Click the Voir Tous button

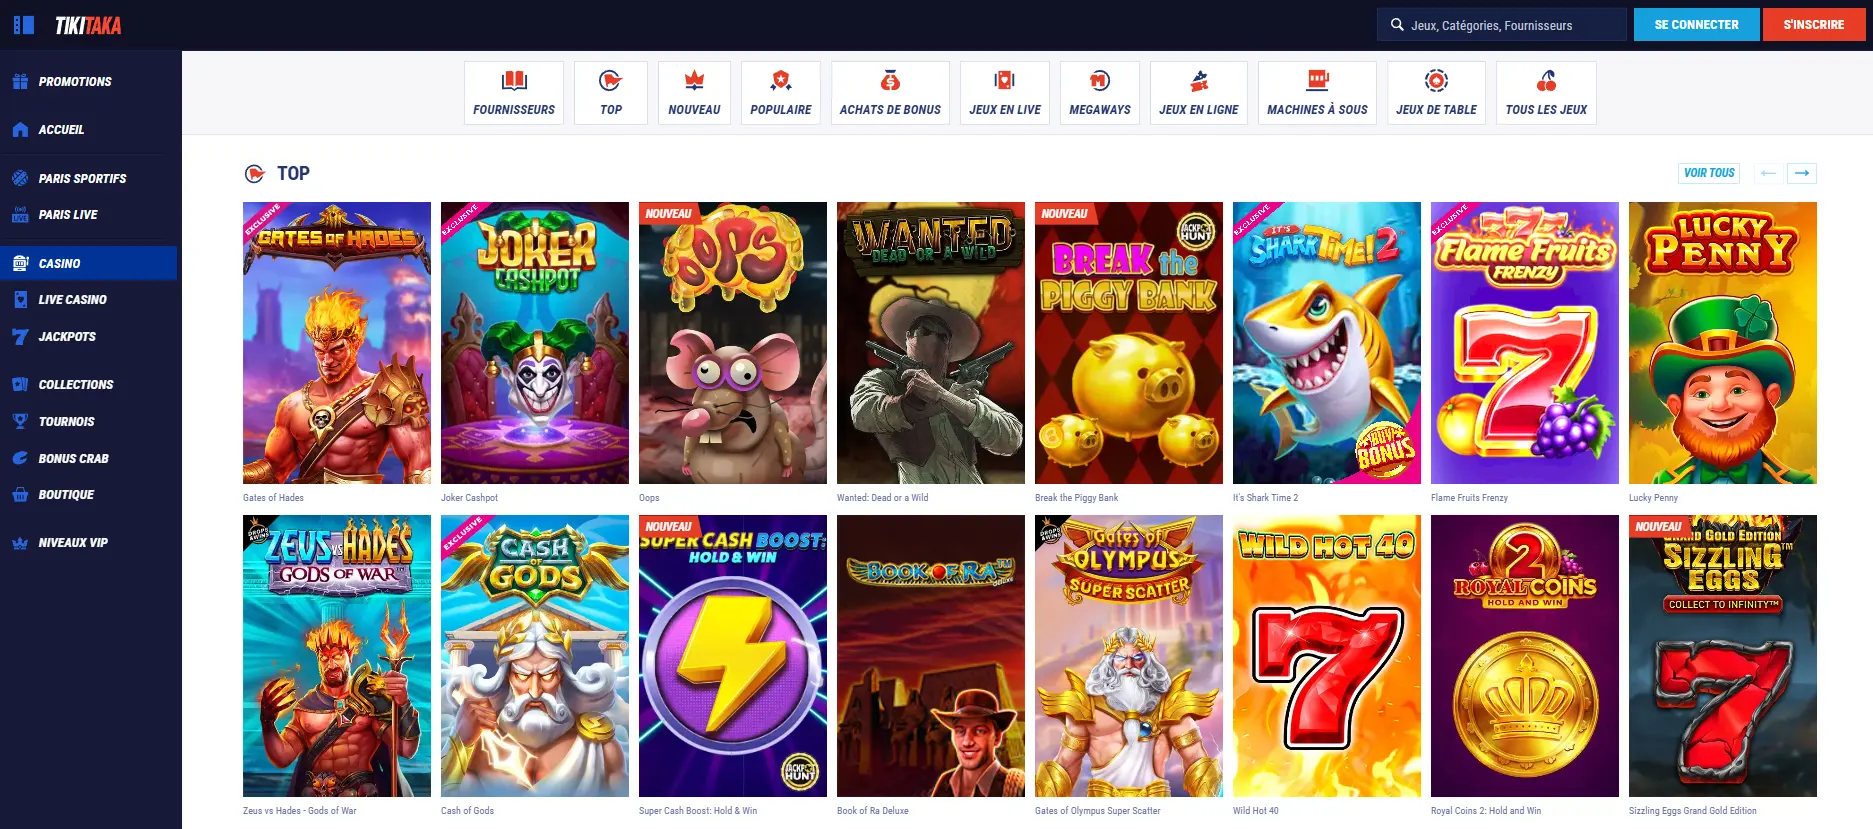[x=1709, y=173]
